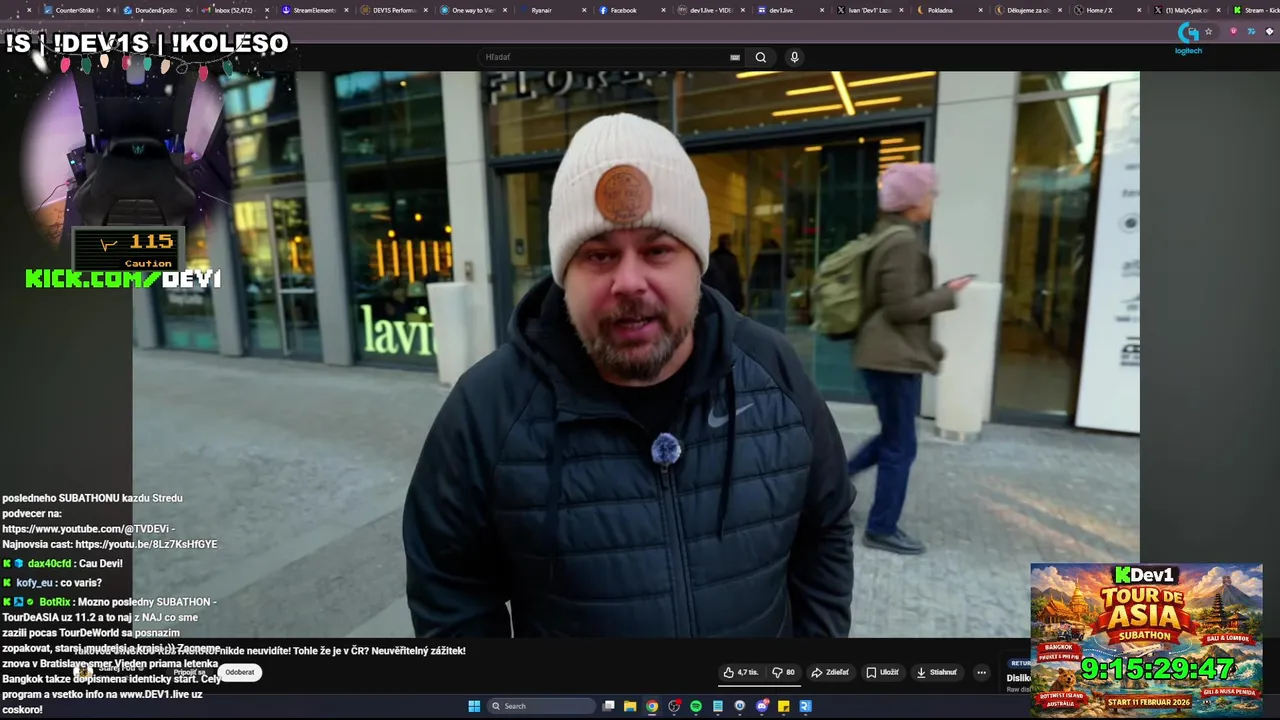The height and width of the screenshot is (720, 1280).
Task: Open File Explorer from the taskbar
Action: [x=630, y=706]
